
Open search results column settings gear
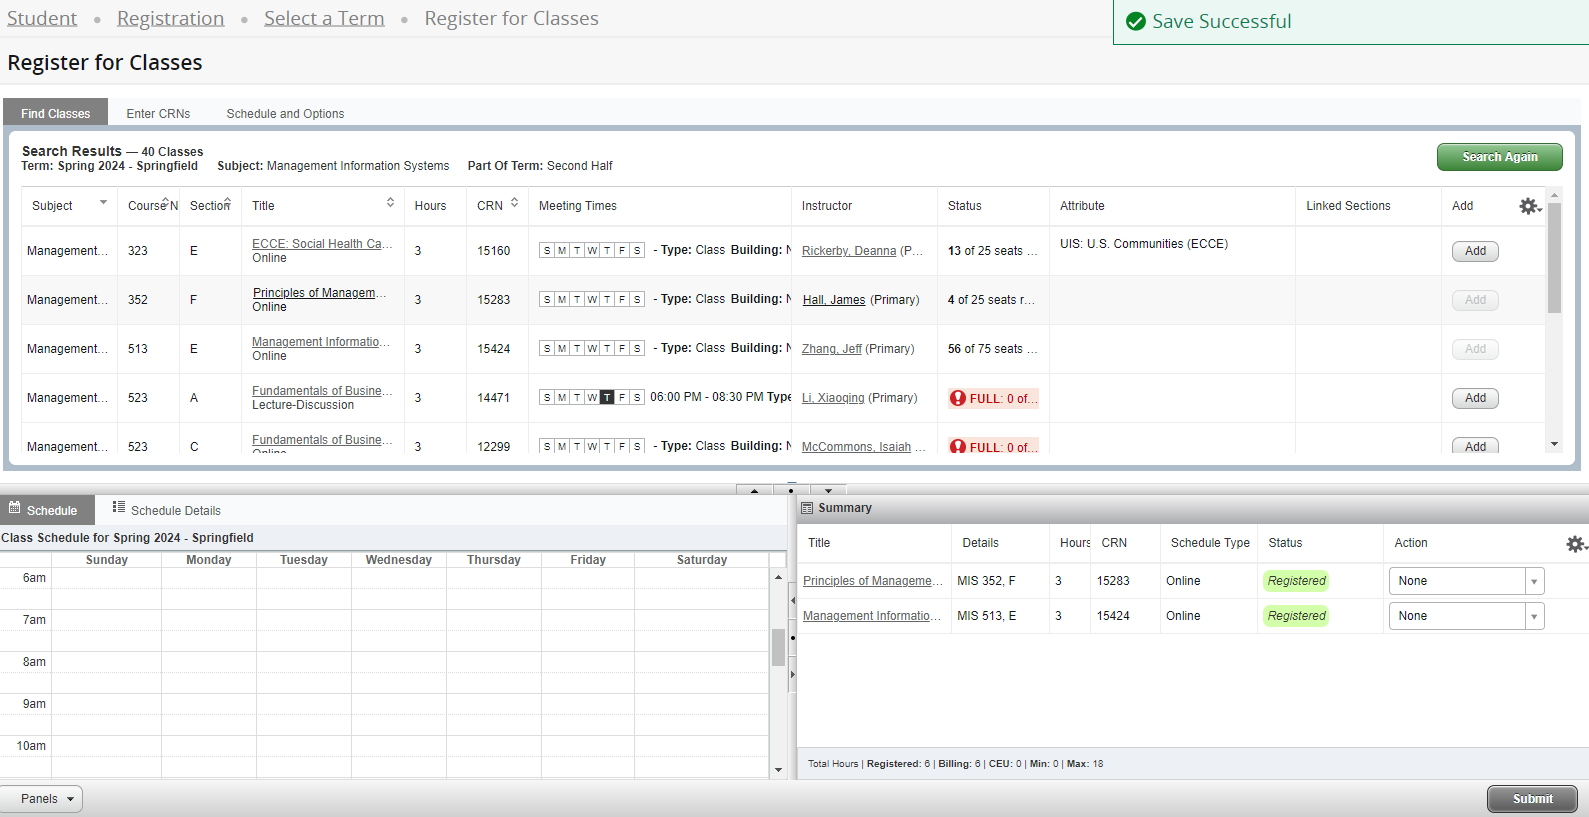[x=1529, y=206]
